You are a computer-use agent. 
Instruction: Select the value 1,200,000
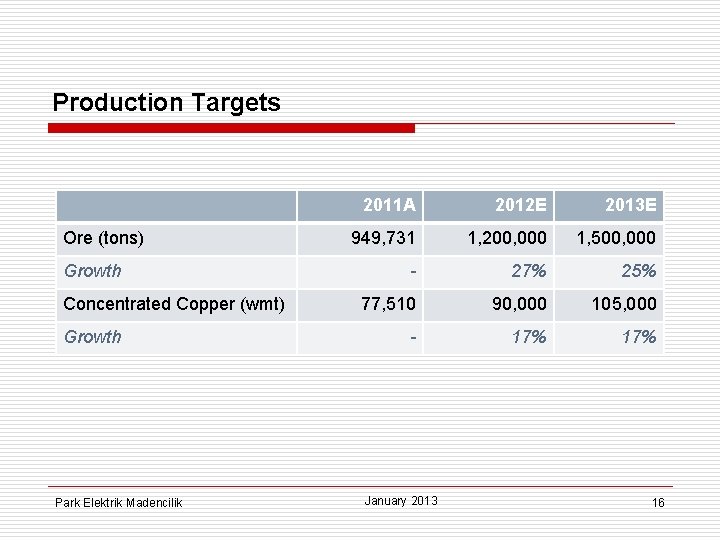pos(507,238)
